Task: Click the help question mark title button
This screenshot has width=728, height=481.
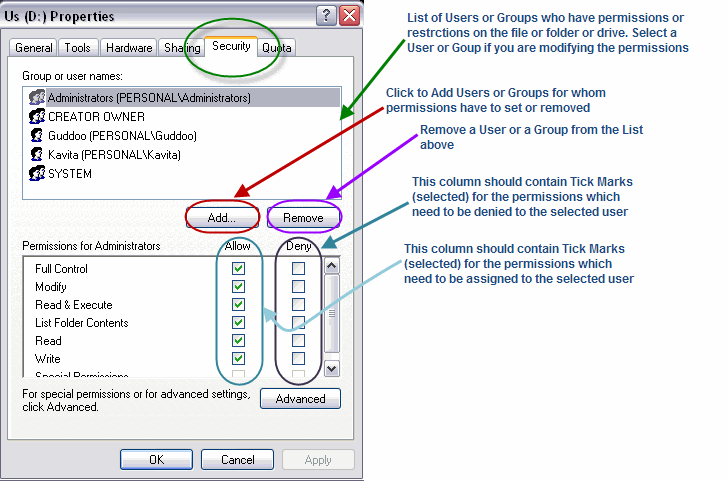Action: point(327,16)
